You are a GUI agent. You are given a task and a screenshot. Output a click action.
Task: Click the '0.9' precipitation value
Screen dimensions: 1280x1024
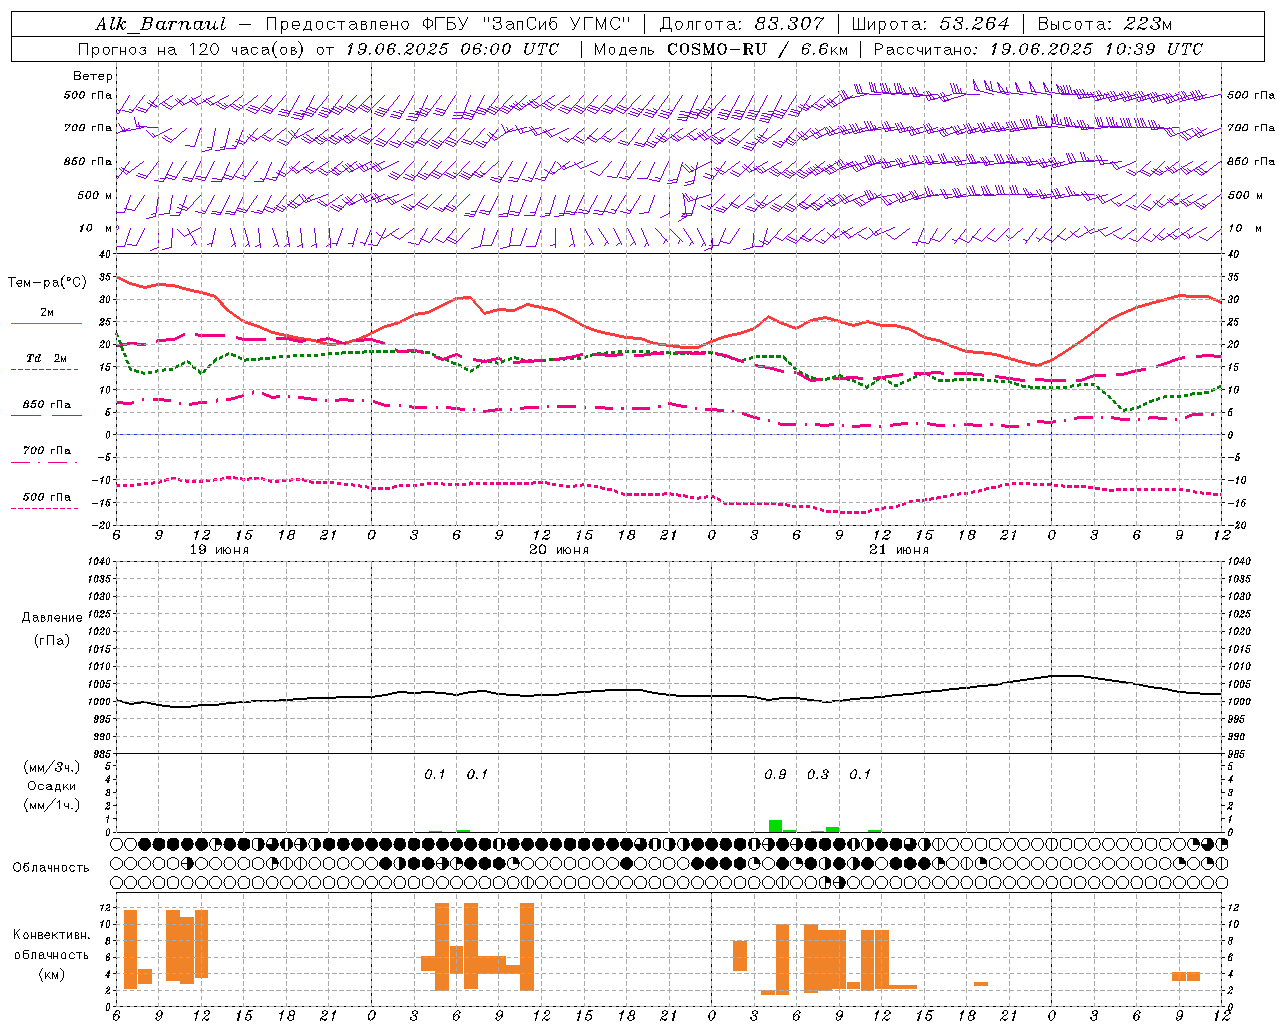pos(775,774)
